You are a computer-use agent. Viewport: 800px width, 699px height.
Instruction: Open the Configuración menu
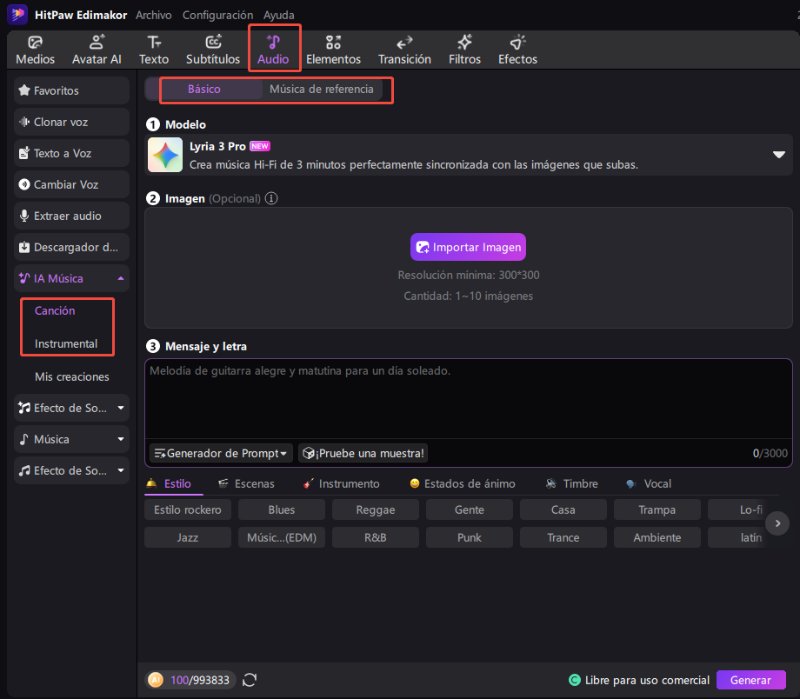pos(217,15)
